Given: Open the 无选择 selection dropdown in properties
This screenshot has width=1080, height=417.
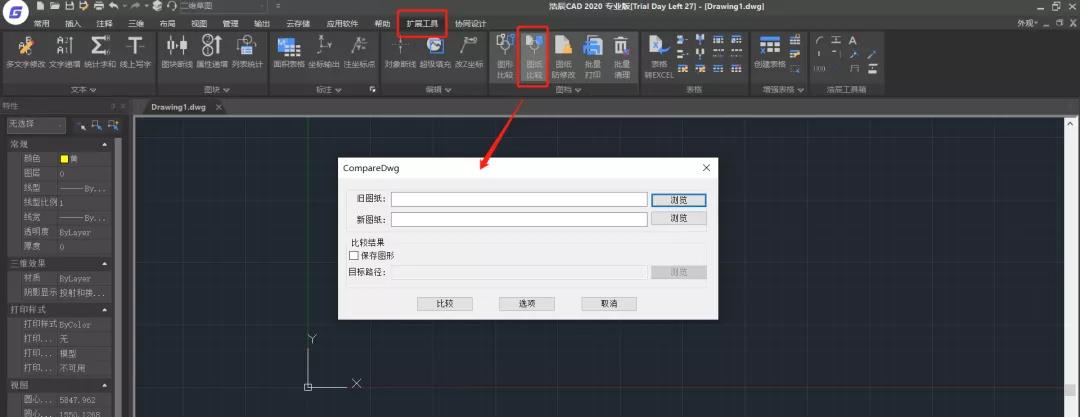Looking at the screenshot, I should point(36,125).
